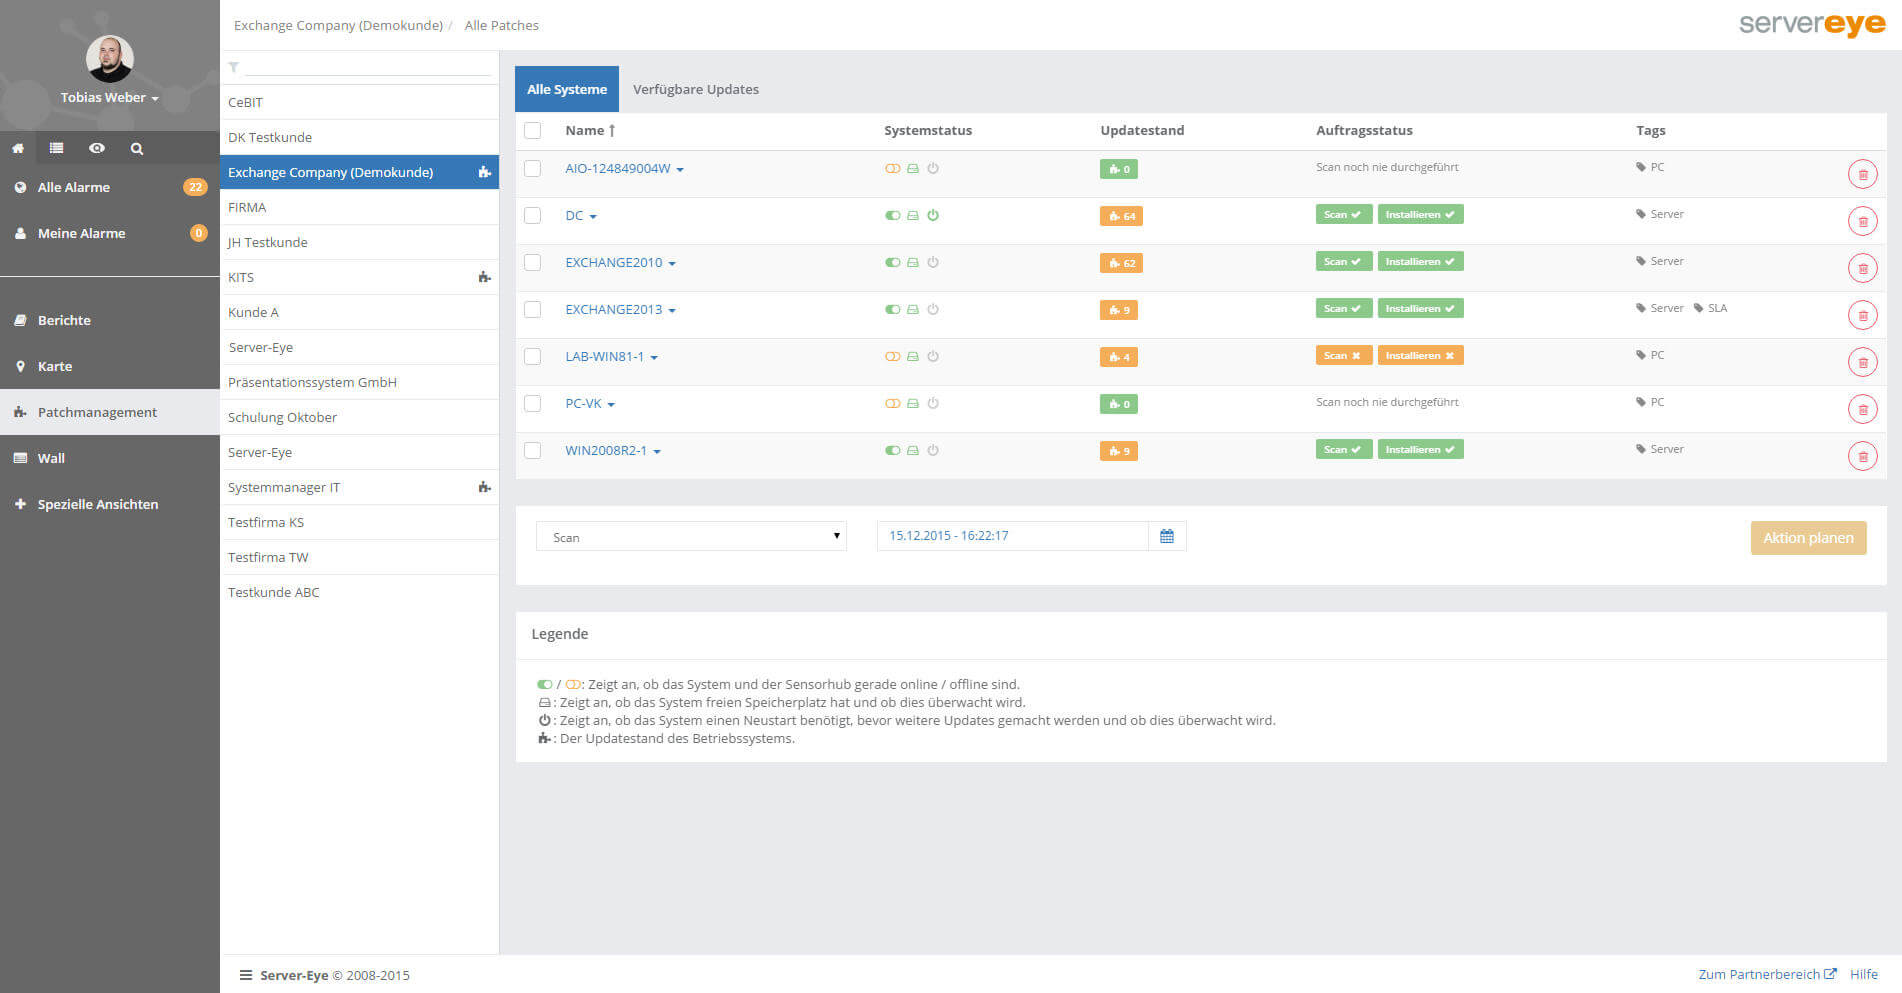Viewport: 1902px width, 993px height.
Task: Select customer Systemmanager IT from list
Action: pyautogui.click(x=284, y=488)
